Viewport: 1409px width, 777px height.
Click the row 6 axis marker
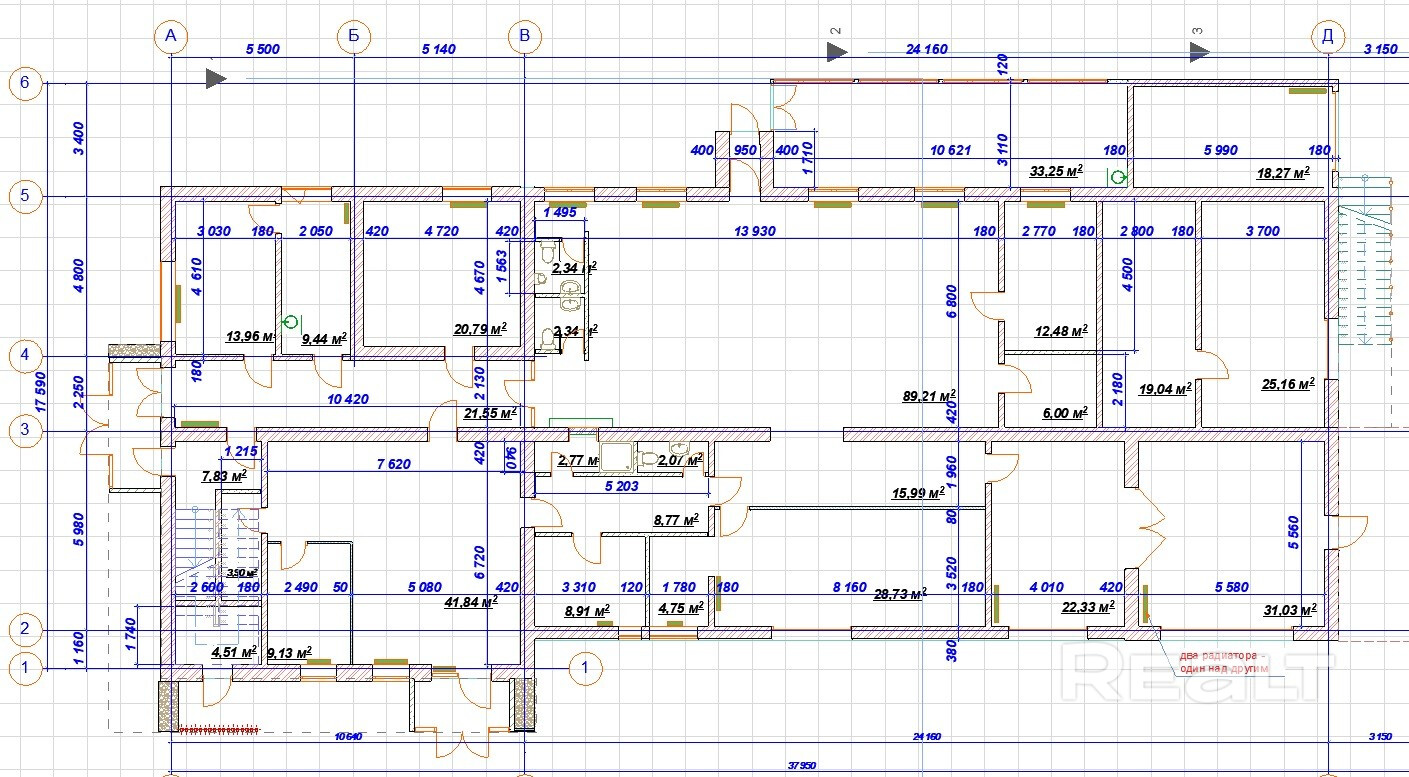coord(25,83)
